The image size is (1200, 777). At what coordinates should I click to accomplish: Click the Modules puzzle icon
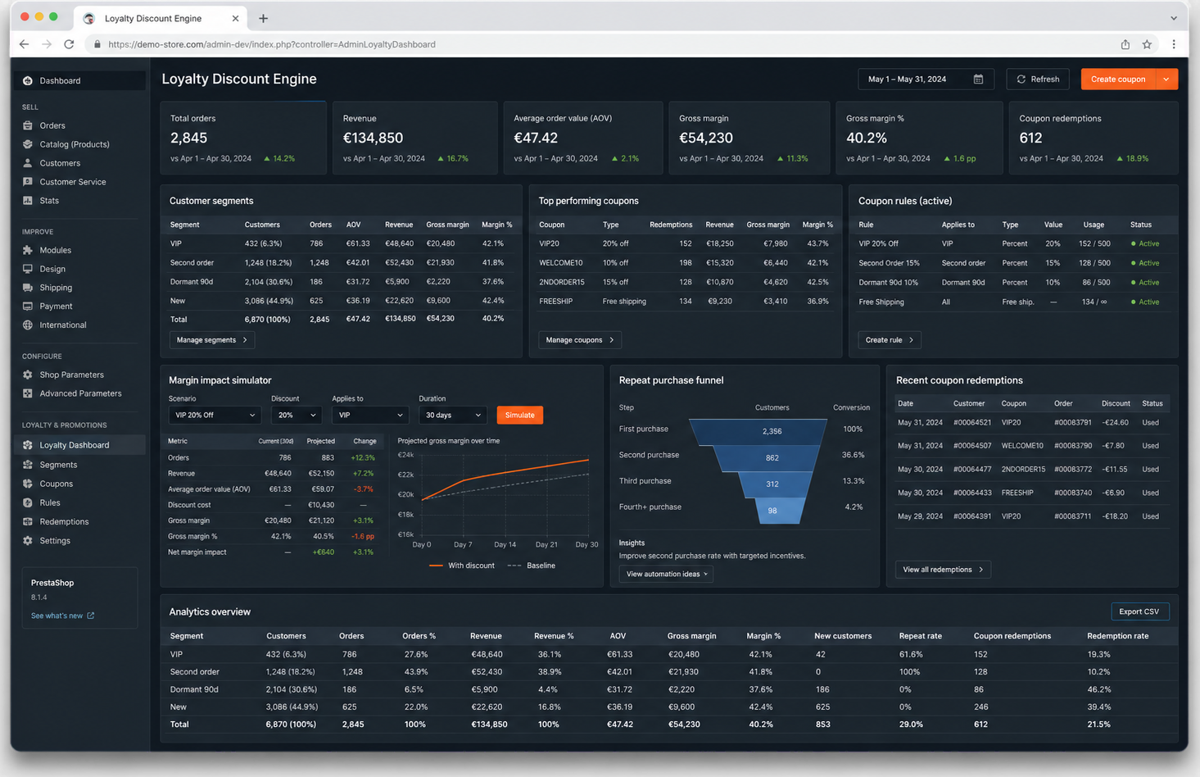tap(28, 250)
